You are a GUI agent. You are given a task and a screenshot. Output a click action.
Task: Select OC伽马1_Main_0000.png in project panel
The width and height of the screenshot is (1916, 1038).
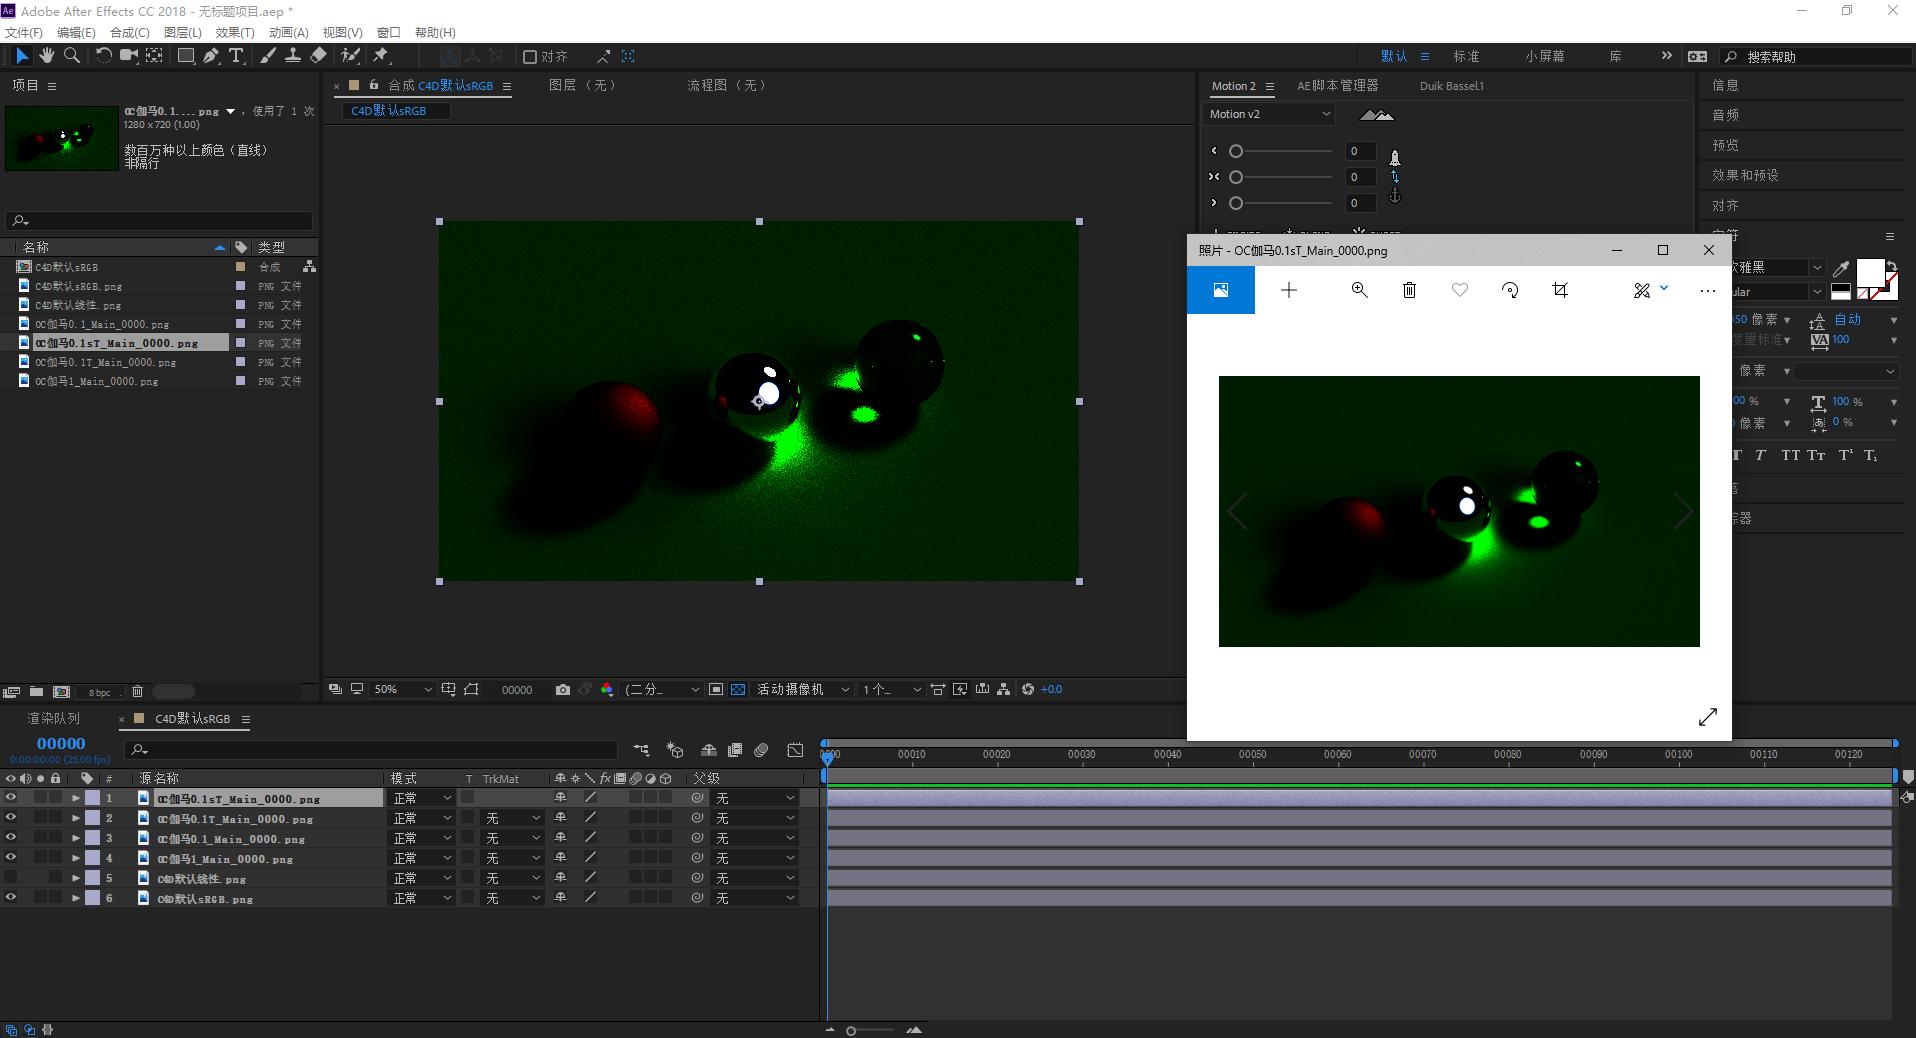click(96, 381)
